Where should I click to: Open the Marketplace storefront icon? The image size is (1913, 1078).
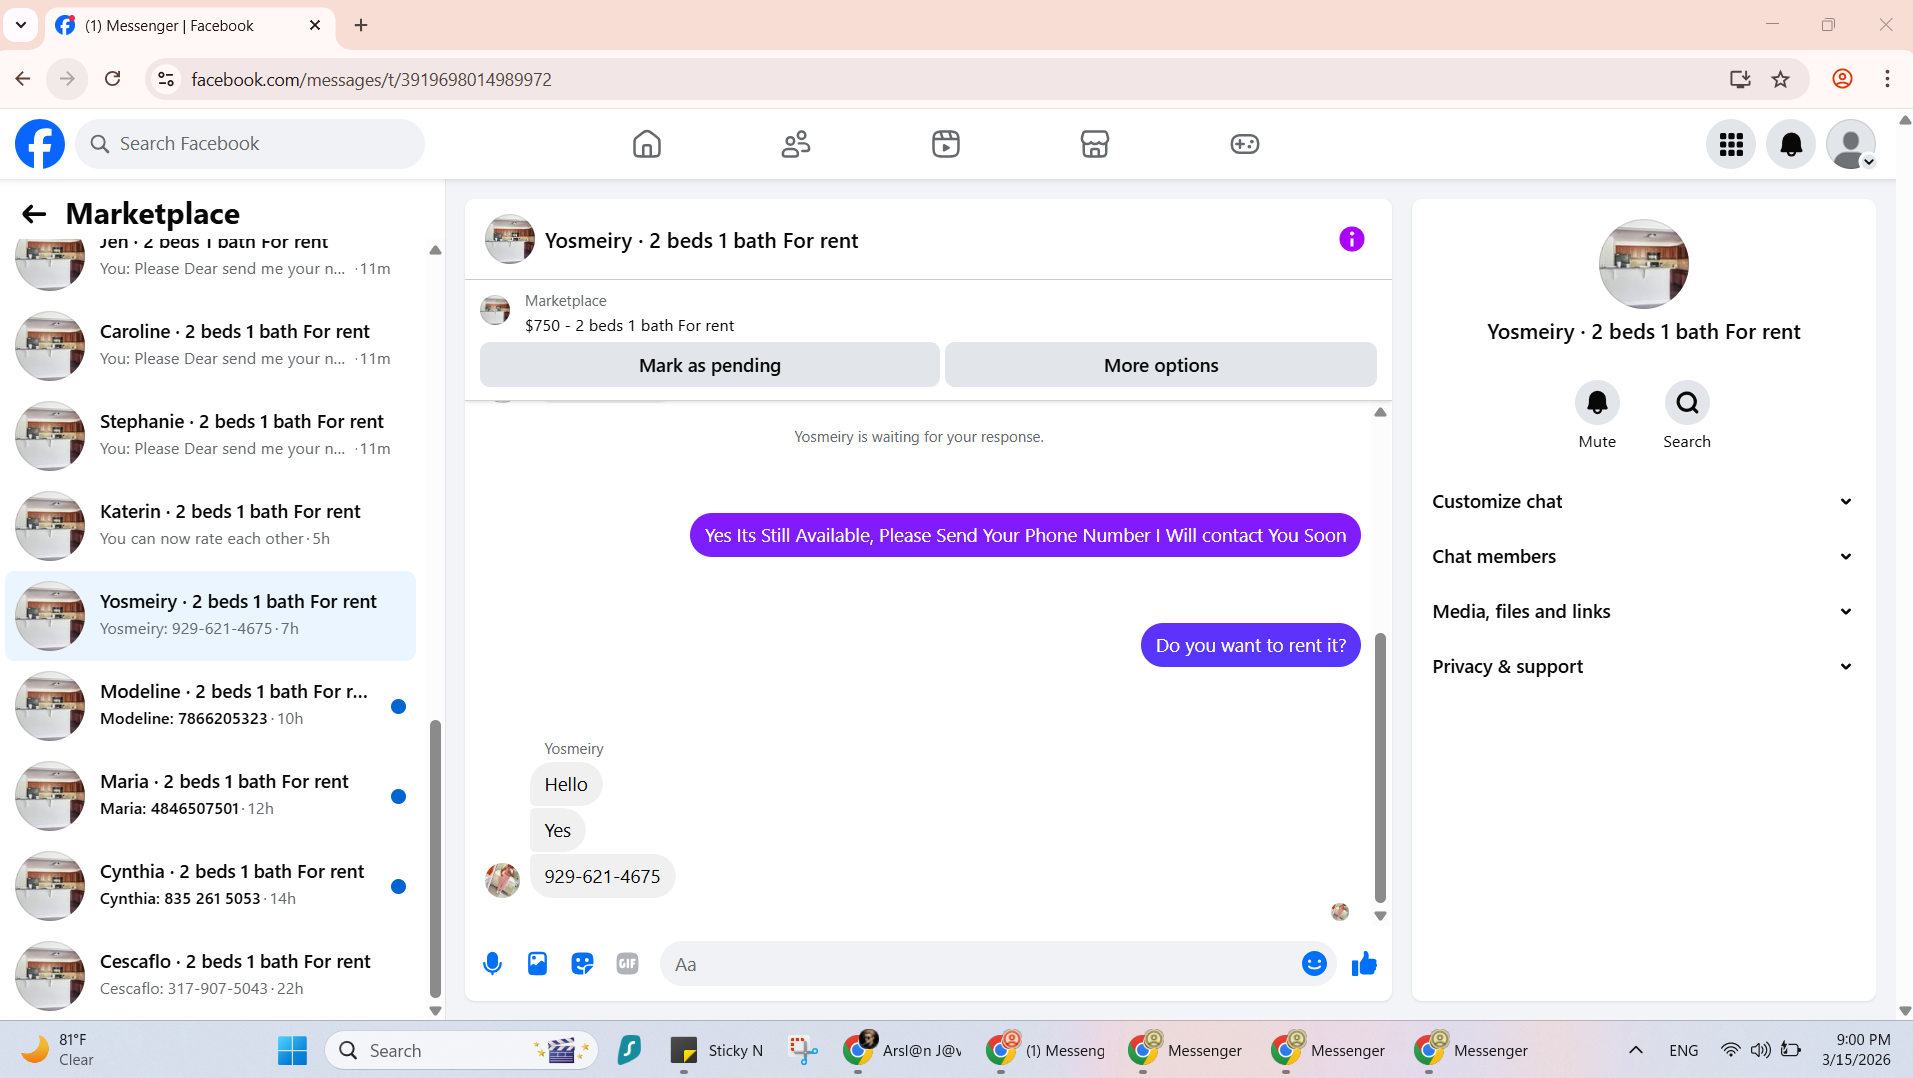pos(1095,144)
